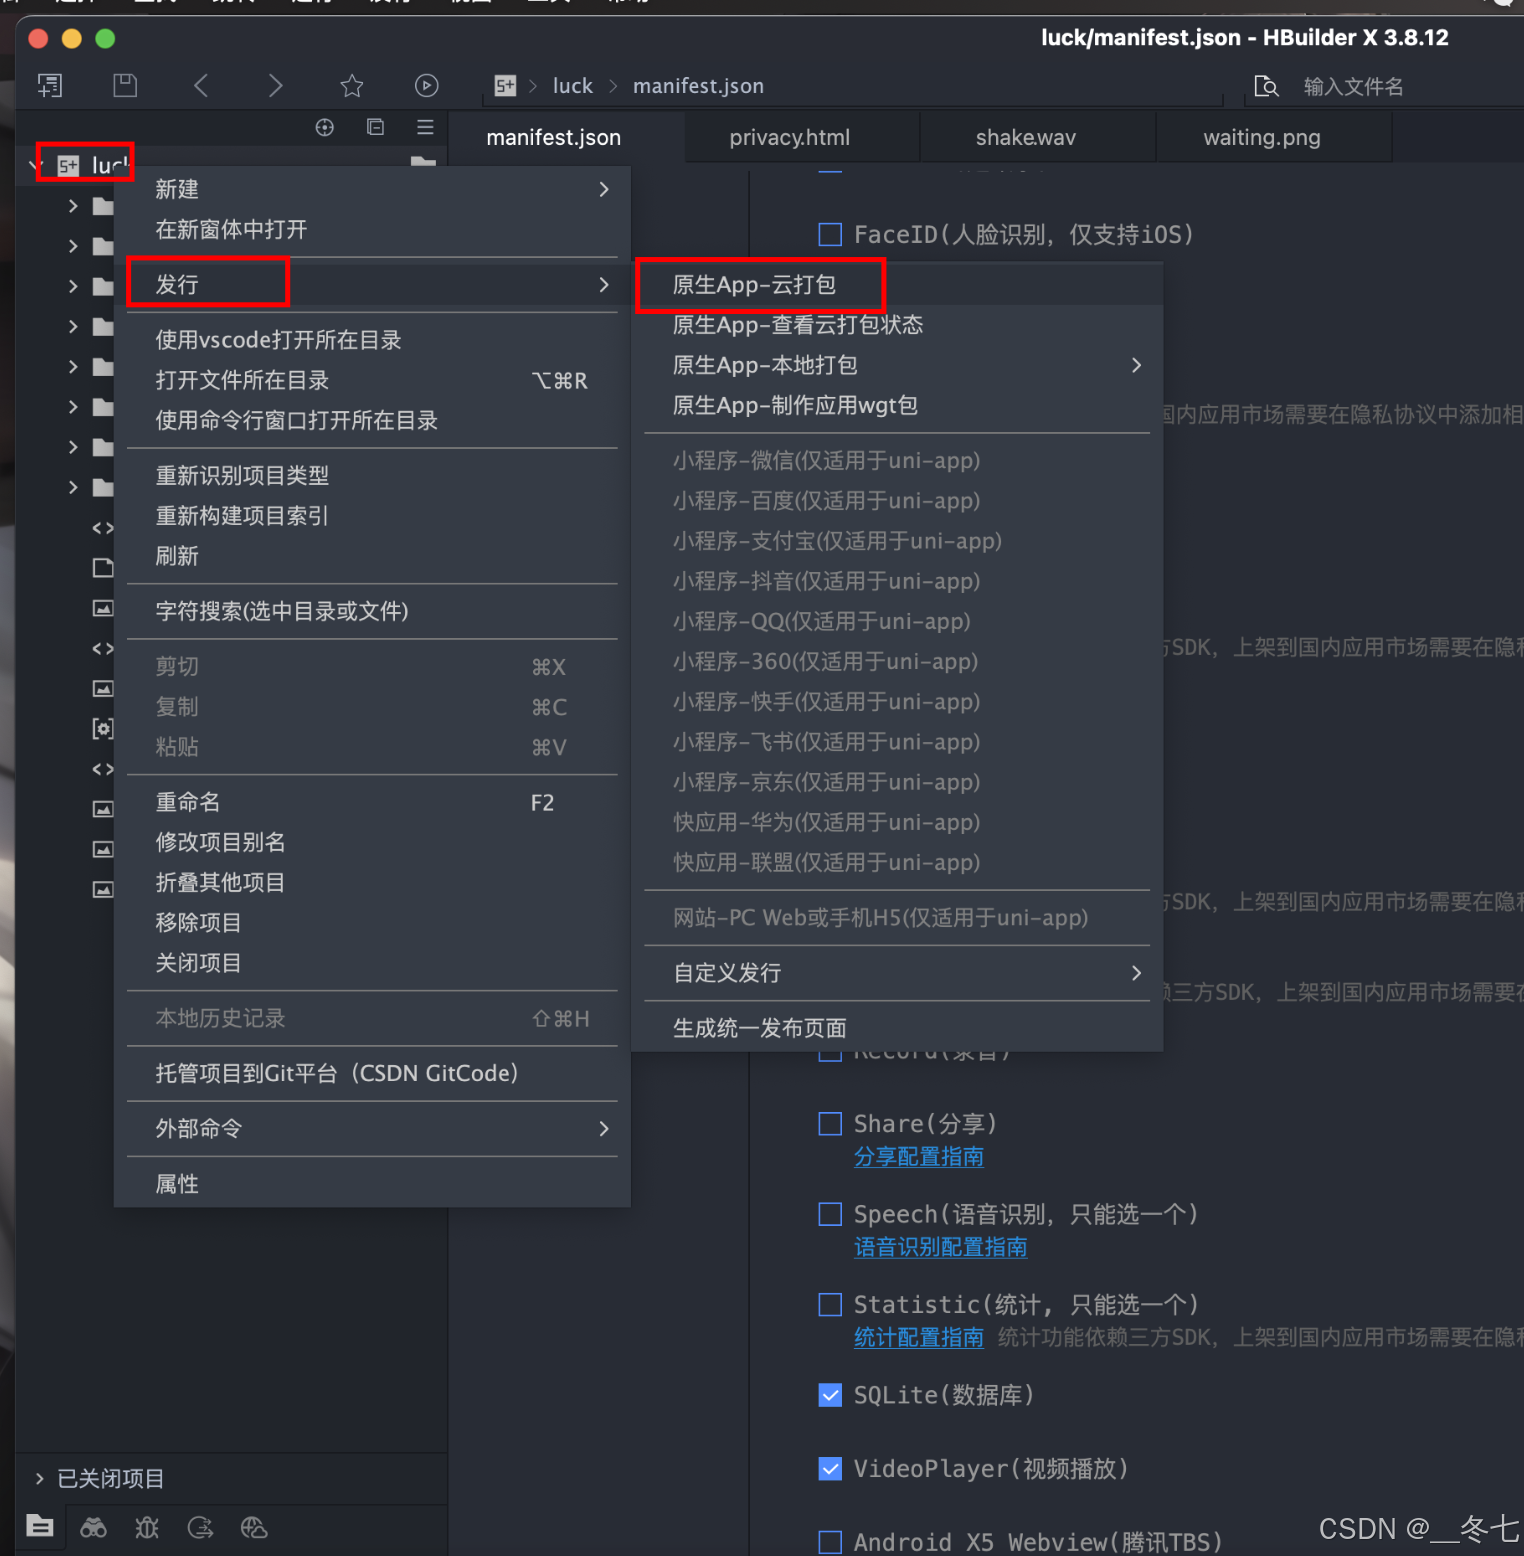Viewport: 1524px width, 1556px height.
Task: Click the save file icon
Action: click(125, 86)
